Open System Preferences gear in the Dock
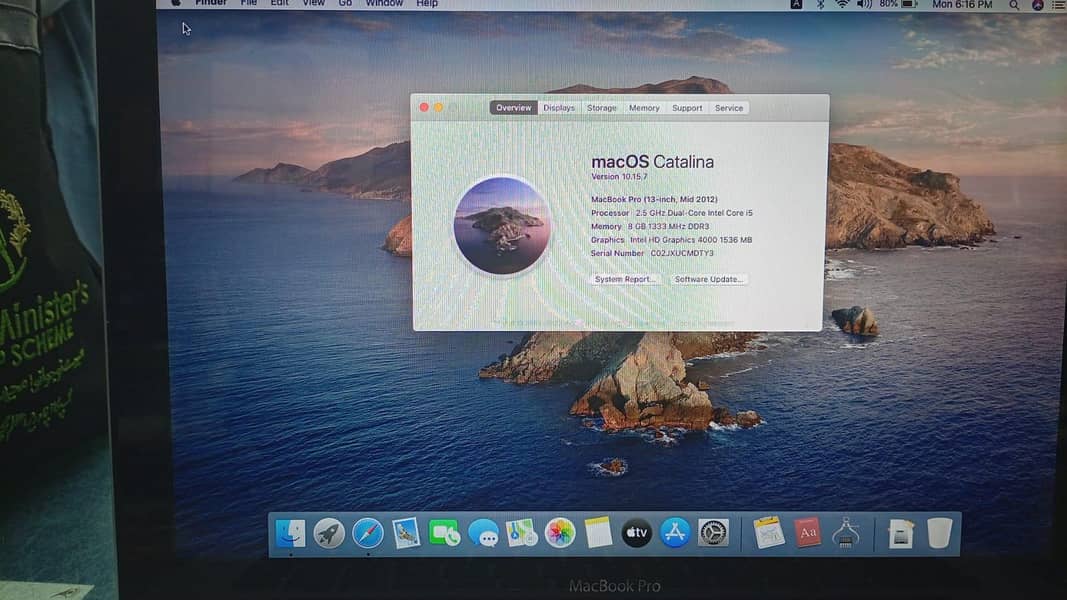Screen dimensions: 1067x600 pyautogui.click(x=713, y=533)
